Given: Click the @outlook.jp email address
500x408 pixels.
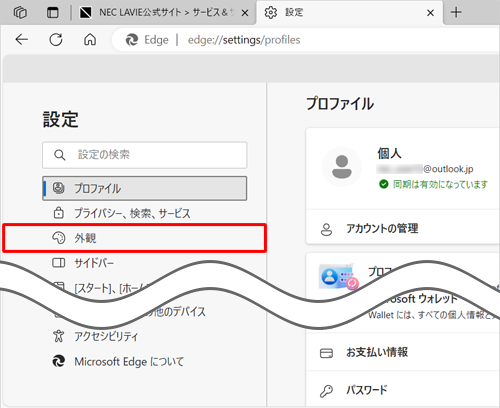Looking at the screenshot, I should [425, 169].
